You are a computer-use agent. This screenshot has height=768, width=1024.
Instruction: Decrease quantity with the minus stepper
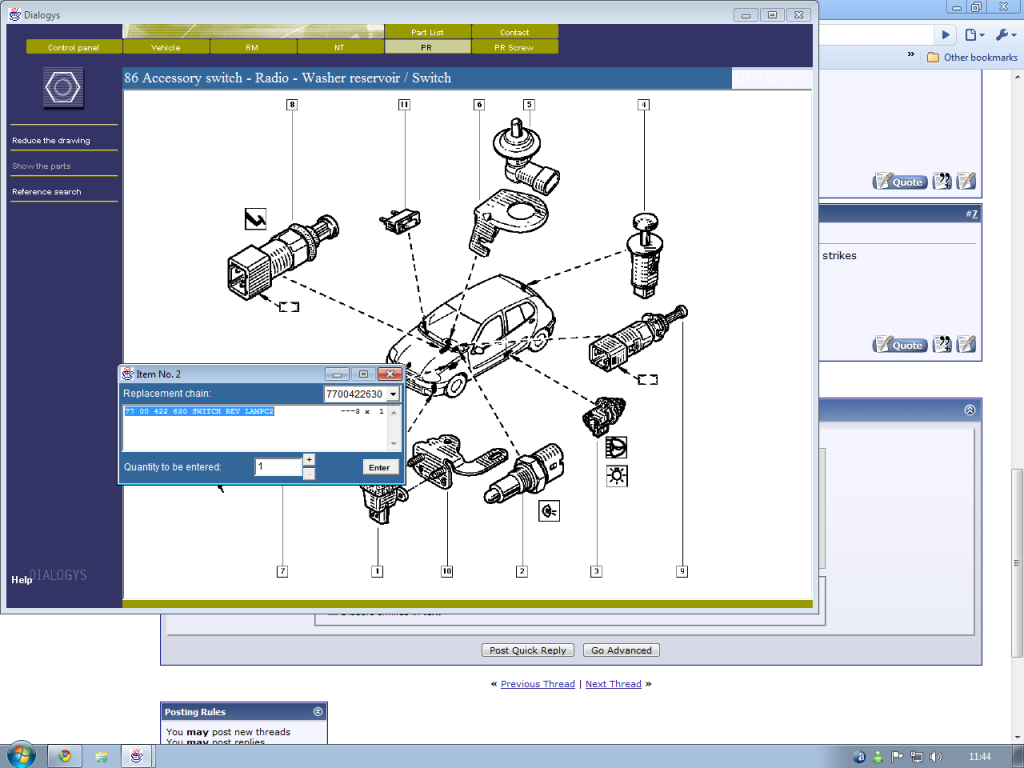309,473
